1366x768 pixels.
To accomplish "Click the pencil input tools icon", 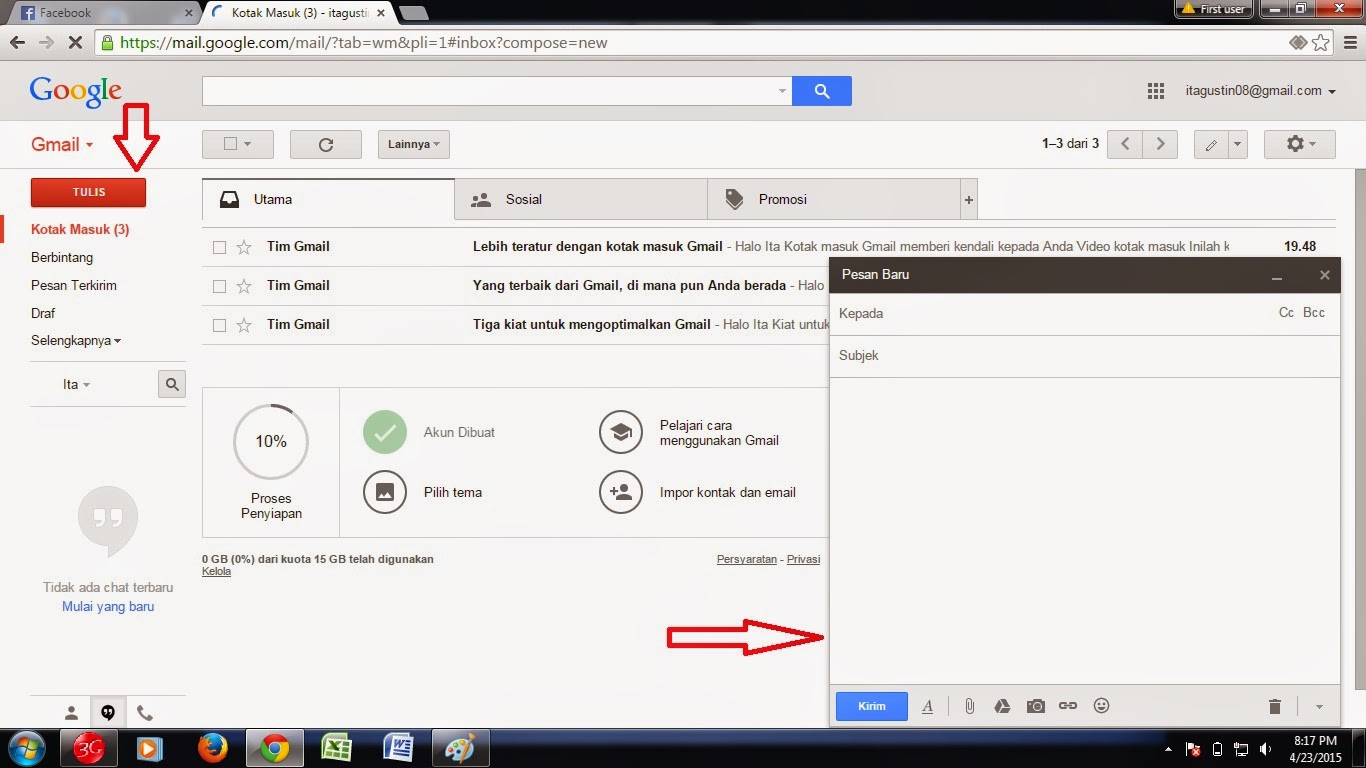I will [1211, 144].
